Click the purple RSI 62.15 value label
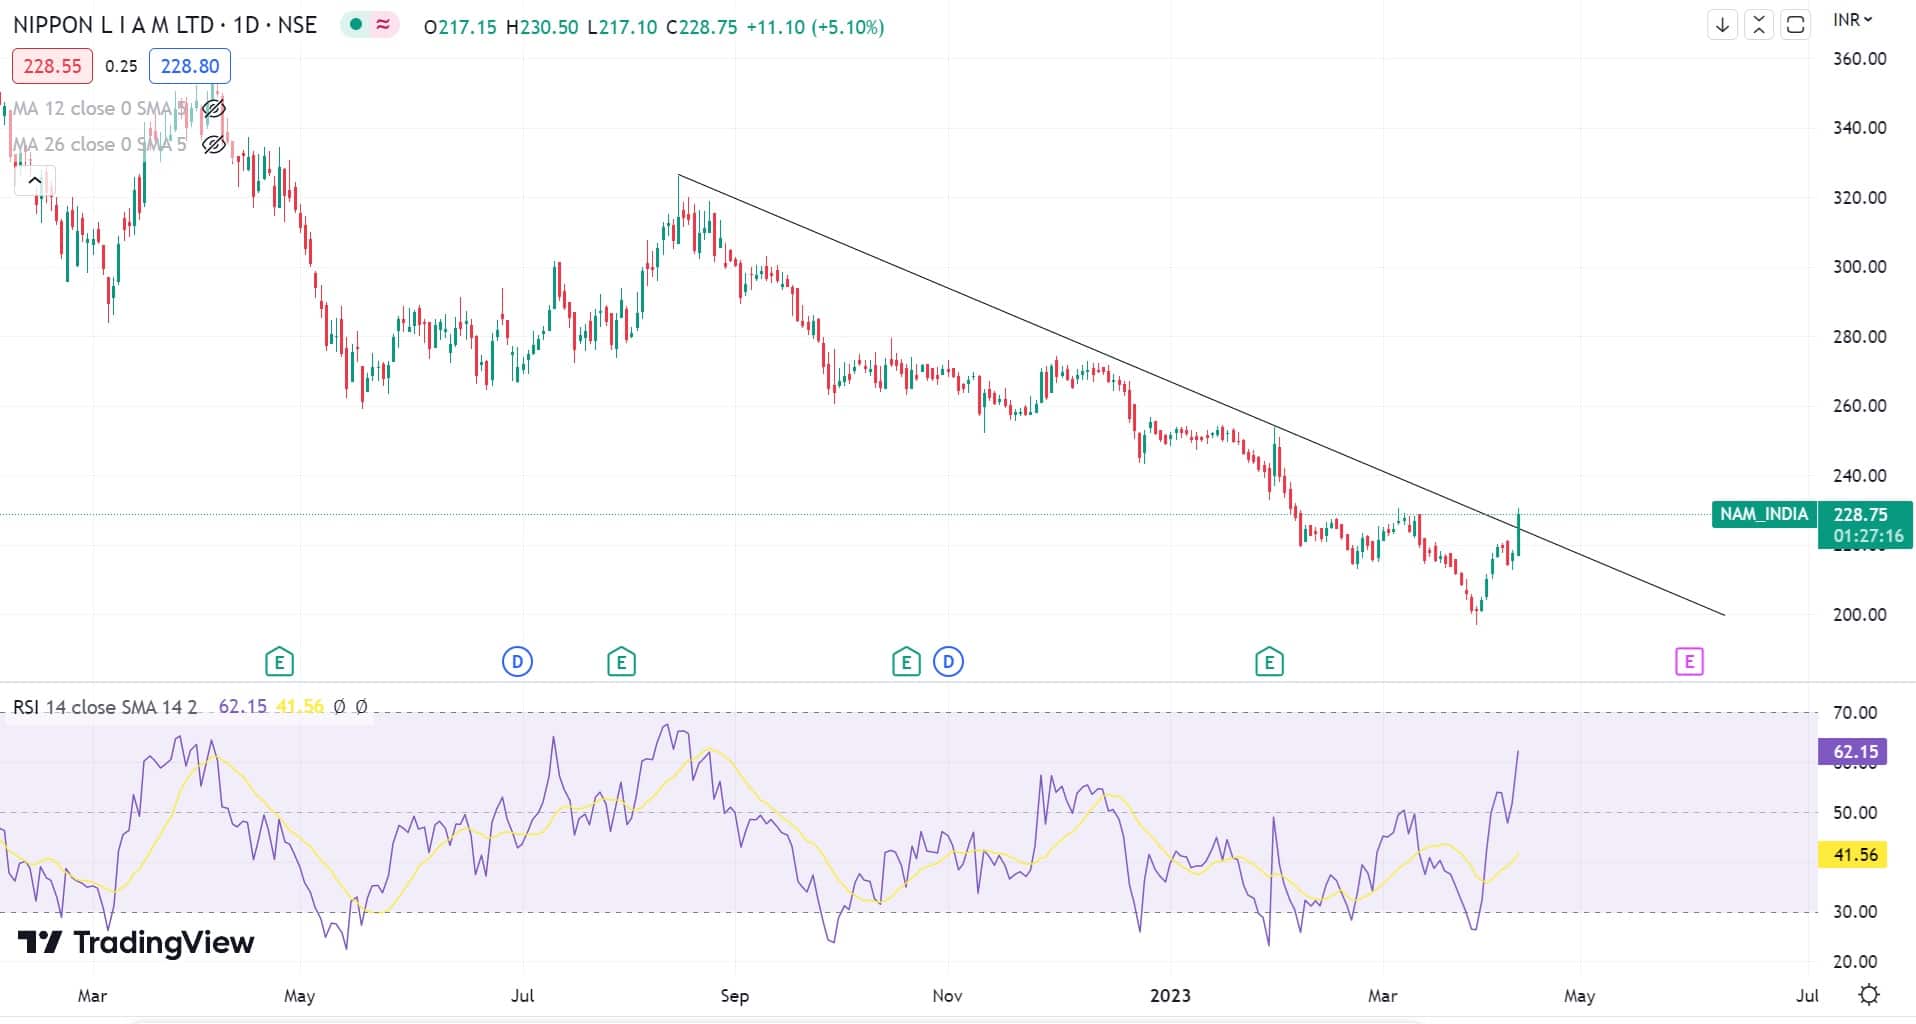The height and width of the screenshot is (1024, 1916). 1855,752
